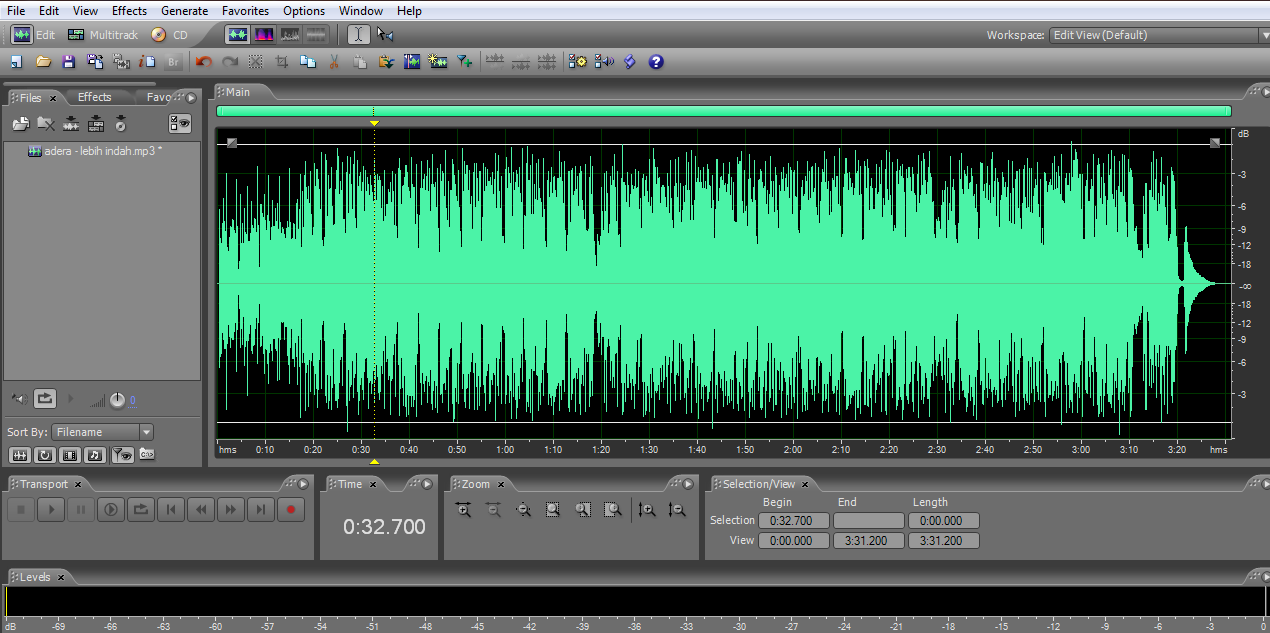The height and width of the screenshot is (633, 1270).
Task: Enable Spectral View display toggle
Action: 264,33
